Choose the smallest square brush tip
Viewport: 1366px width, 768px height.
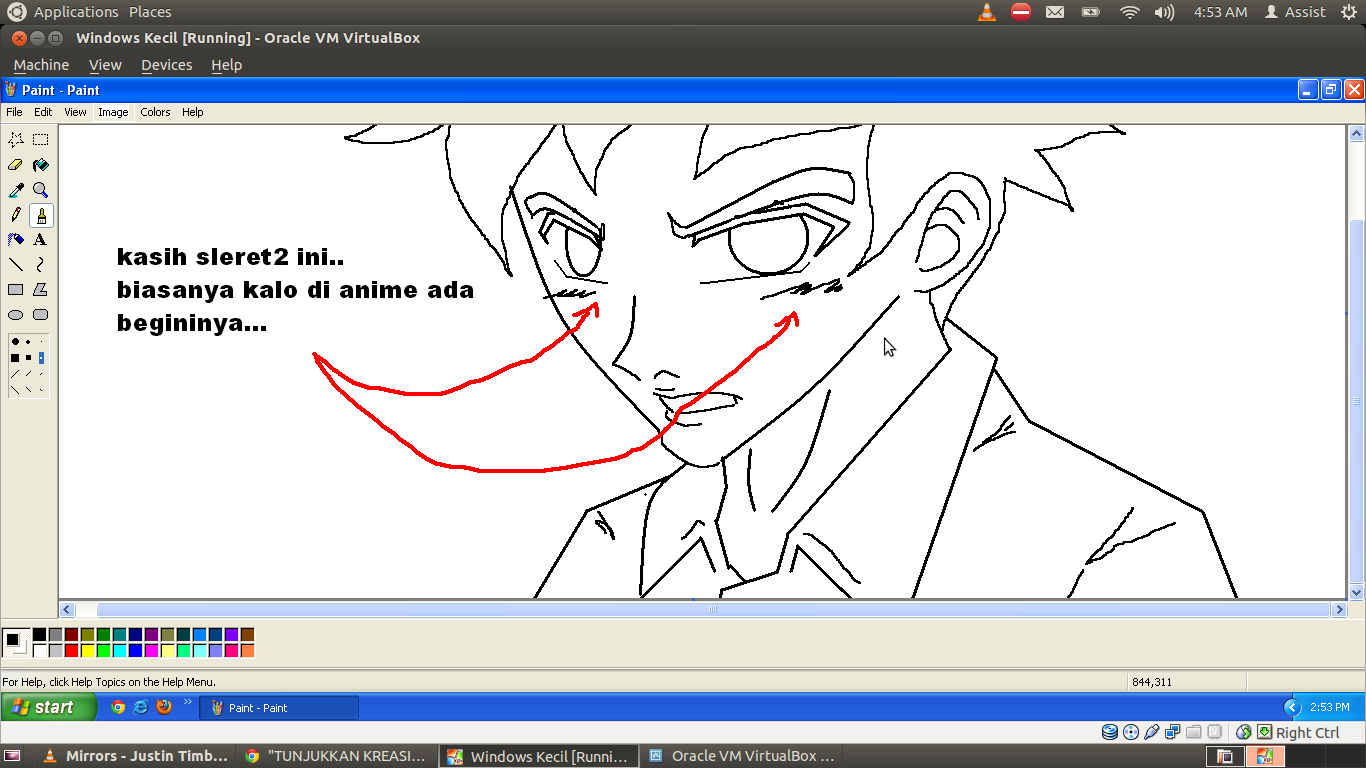41,357
